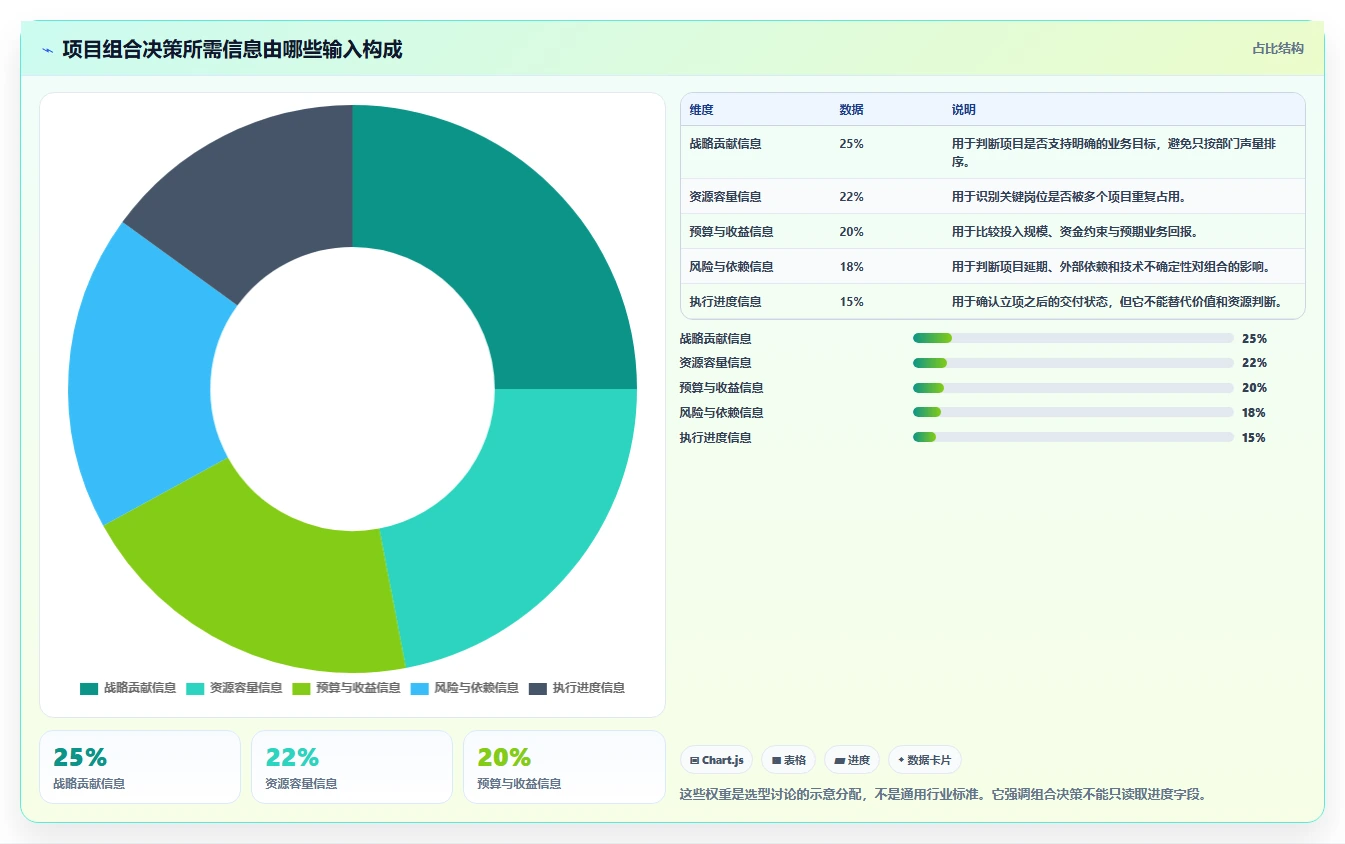Viewport: 1345px width, 844px height.
Task: Open the 25% 战略贡献信息 stat card
Action: coord(140,767)
